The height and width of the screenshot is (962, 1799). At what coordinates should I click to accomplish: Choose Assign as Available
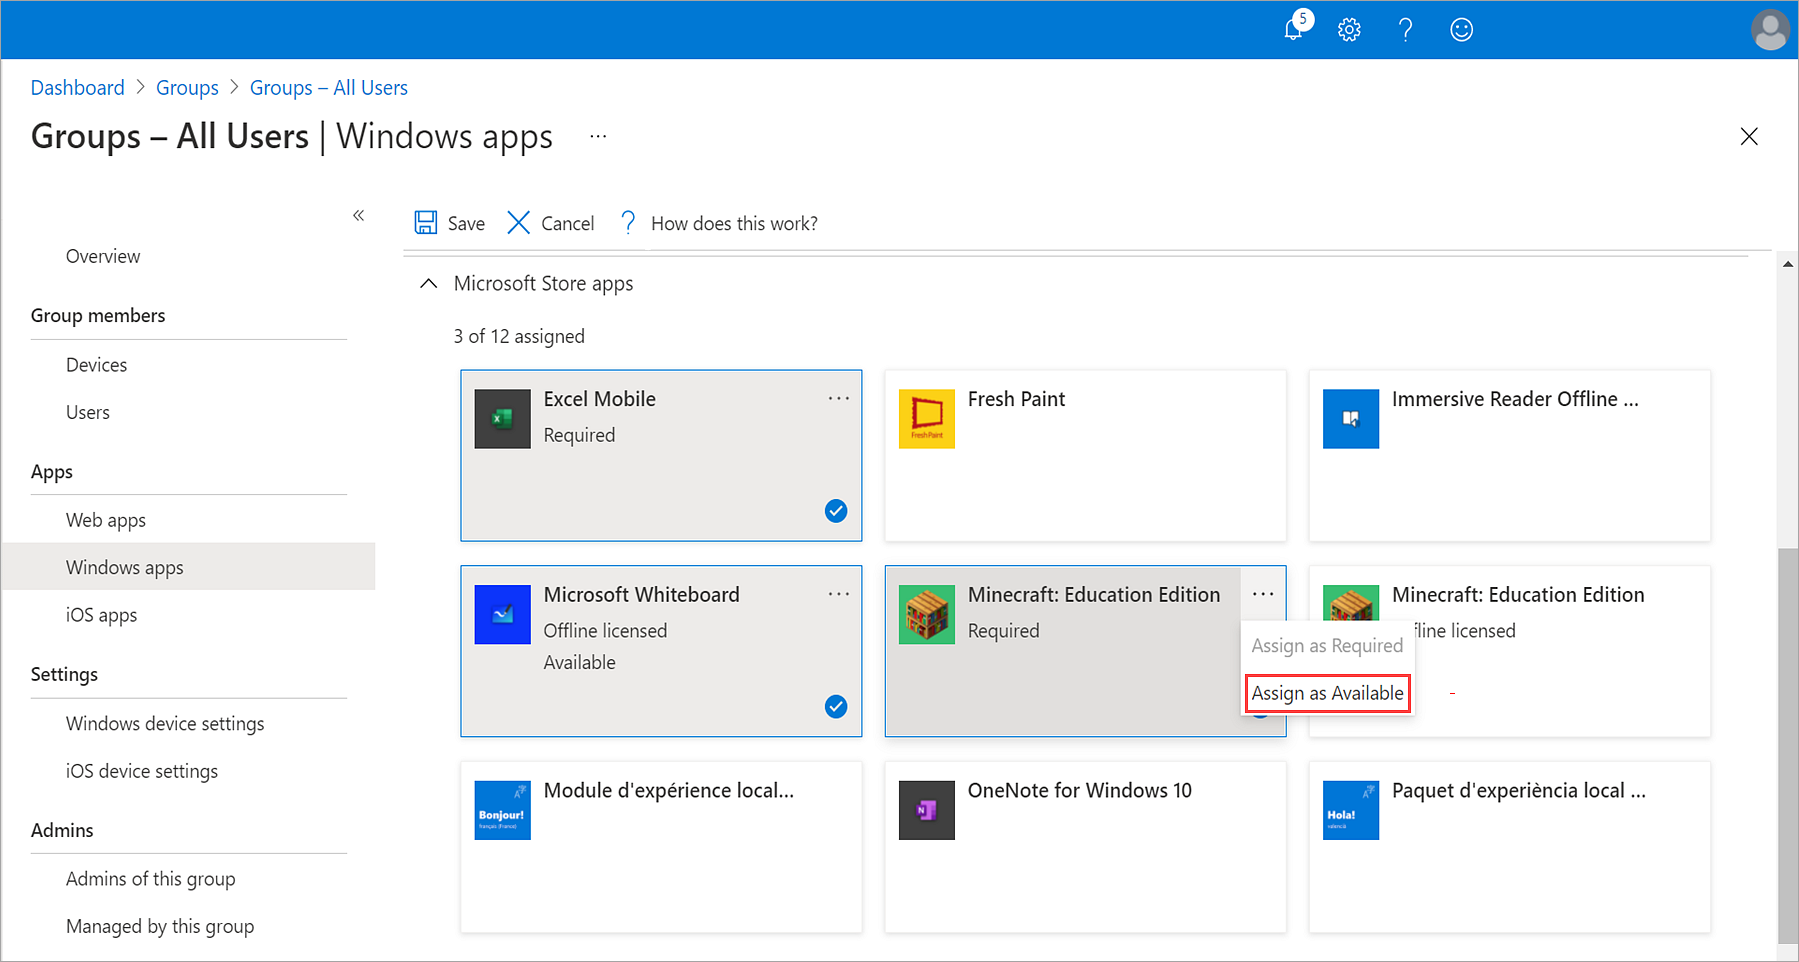point(1327,693)
